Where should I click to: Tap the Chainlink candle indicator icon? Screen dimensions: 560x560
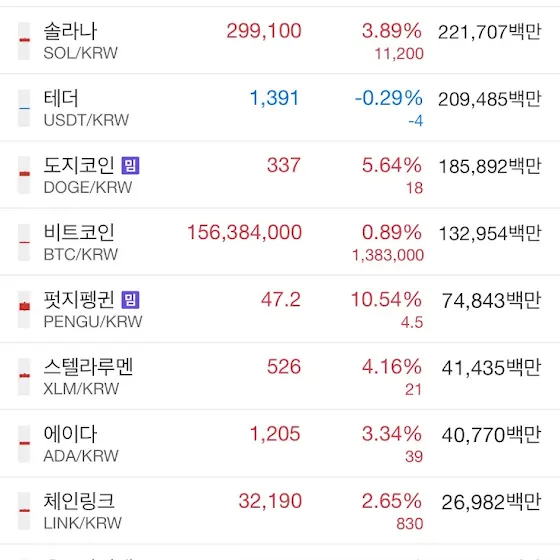[24, 511]
